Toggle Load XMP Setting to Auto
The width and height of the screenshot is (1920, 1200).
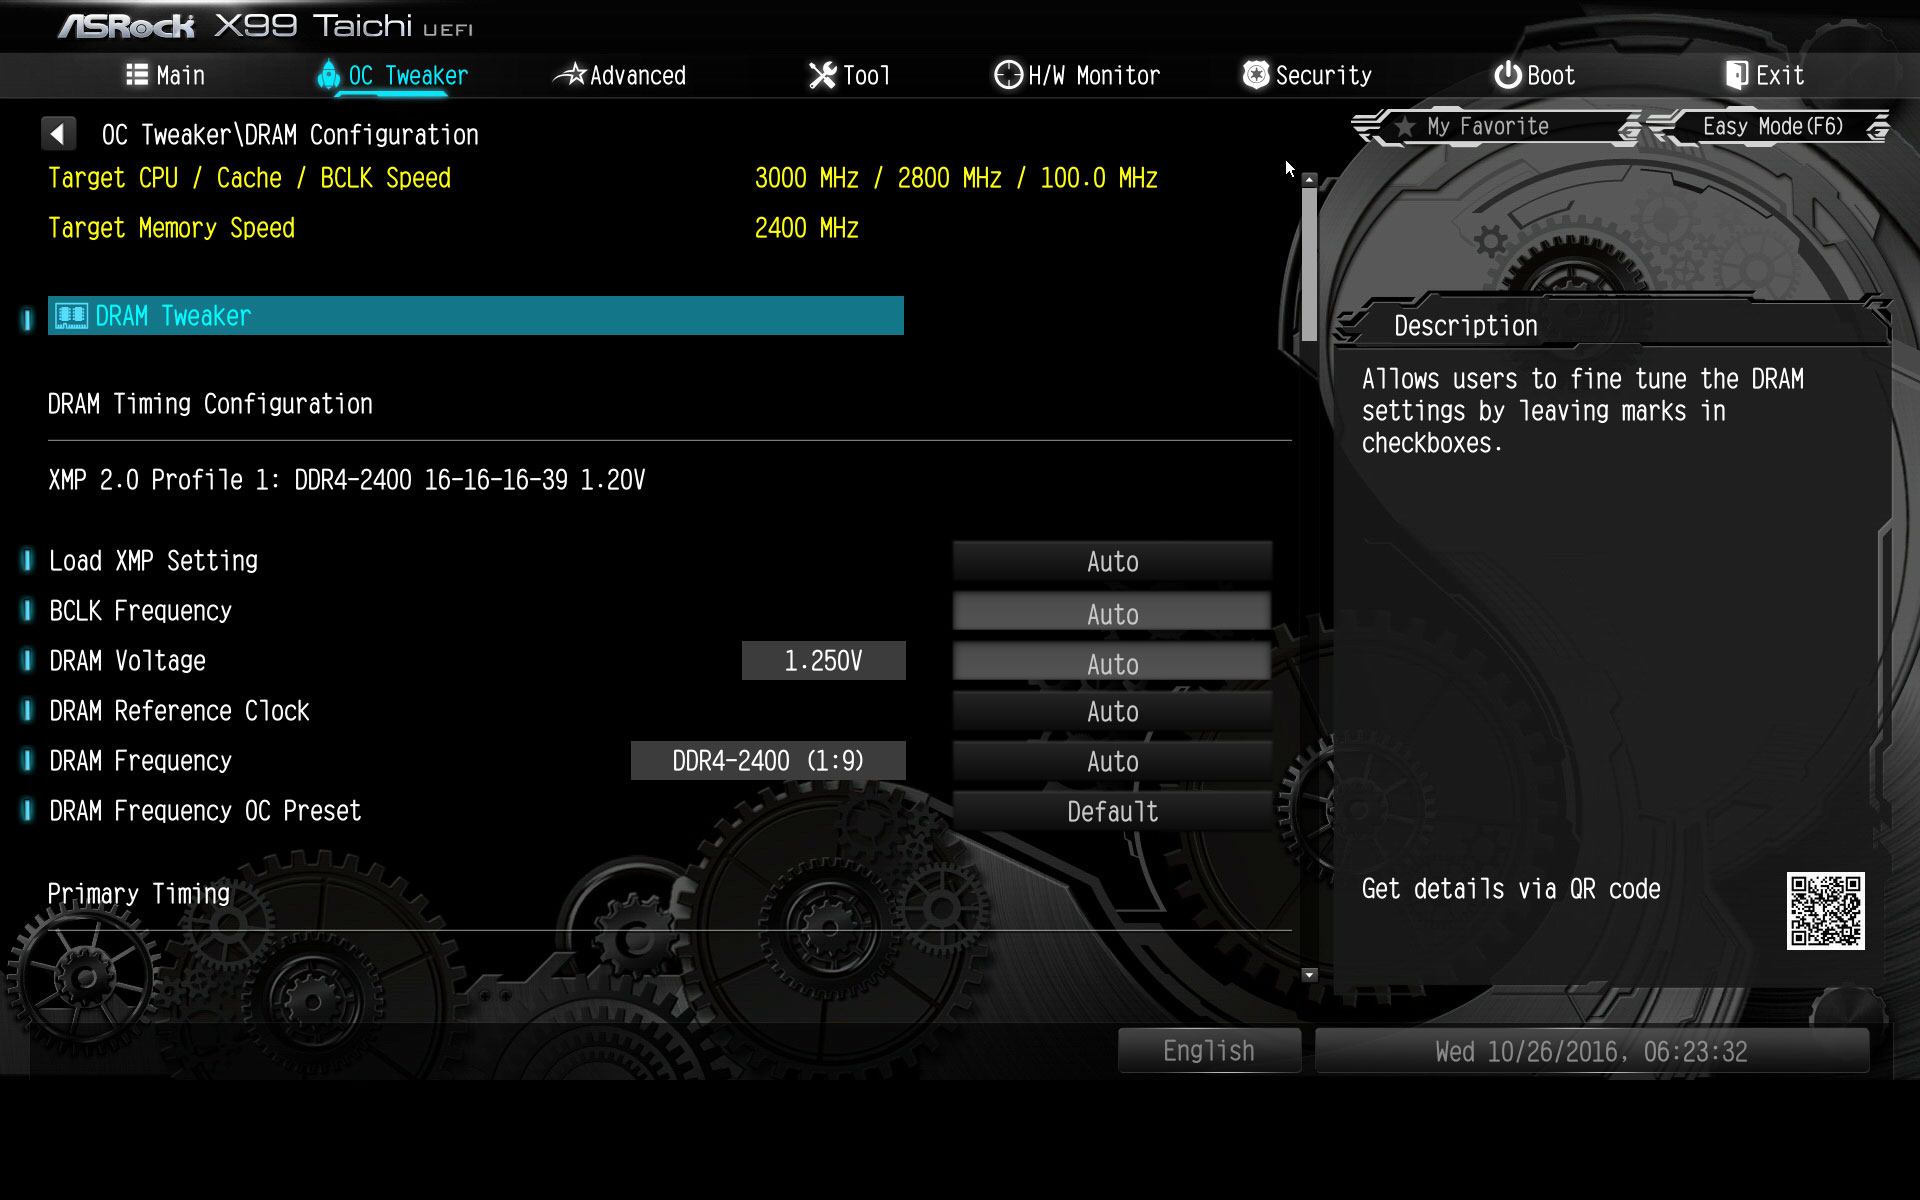click(x=1111, y=560)
